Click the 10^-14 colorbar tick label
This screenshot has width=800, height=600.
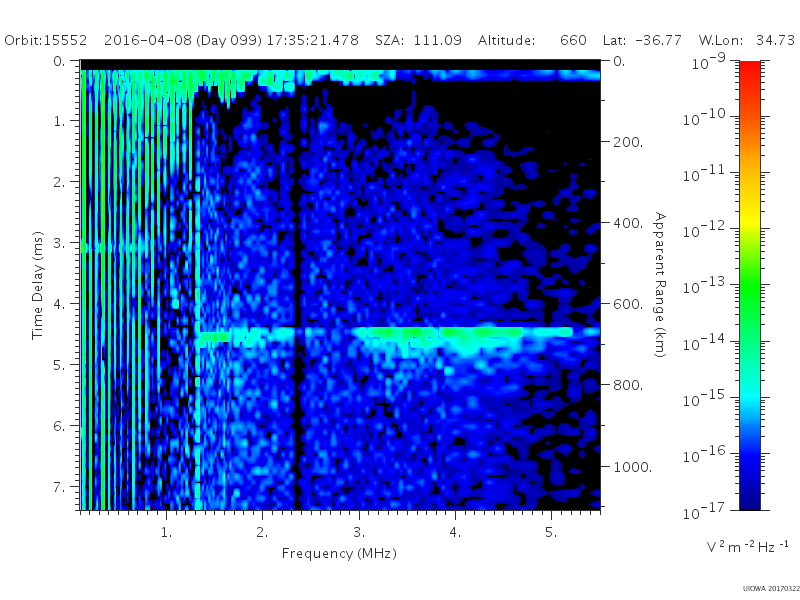pos(704,343)
